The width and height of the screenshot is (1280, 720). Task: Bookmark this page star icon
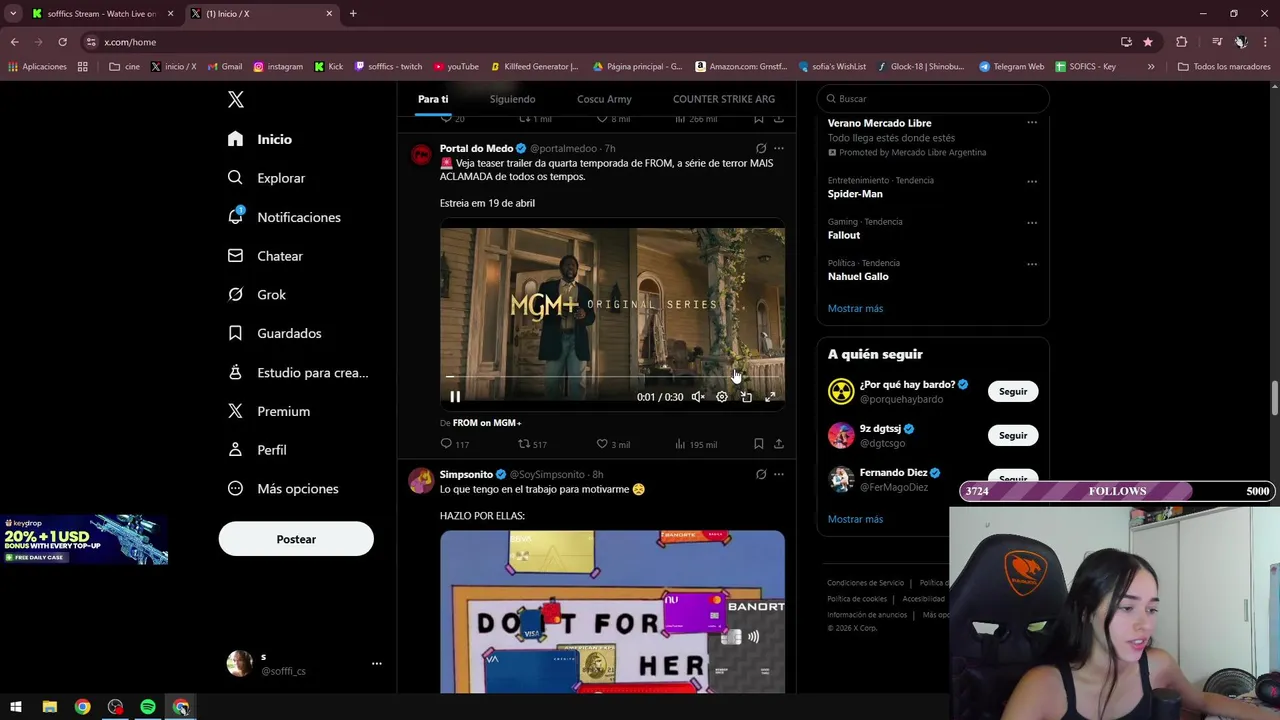(1148, 42)
